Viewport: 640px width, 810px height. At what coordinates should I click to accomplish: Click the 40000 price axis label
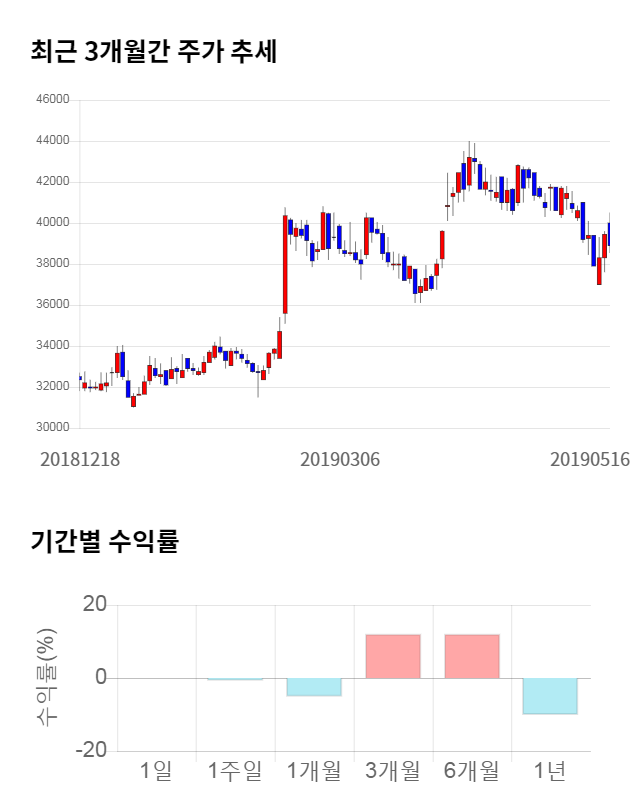53,223
